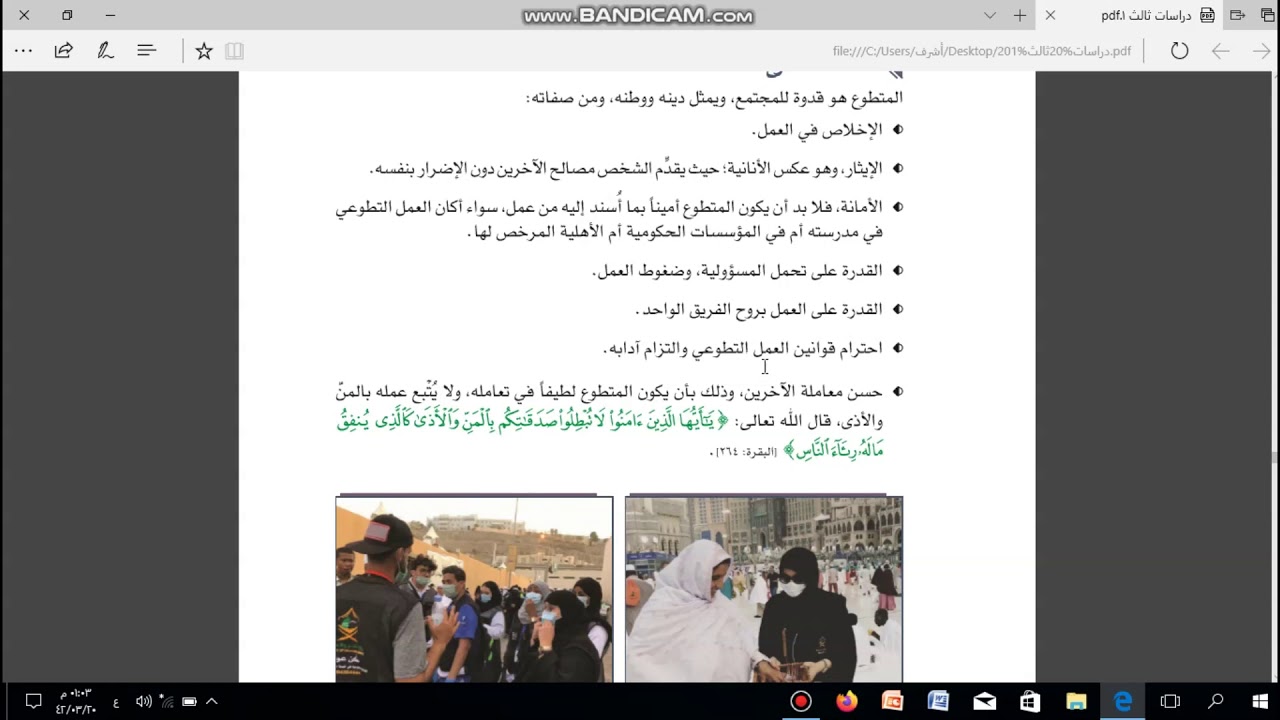Click the Bandicam record taskbar icon

coord(801,701)
